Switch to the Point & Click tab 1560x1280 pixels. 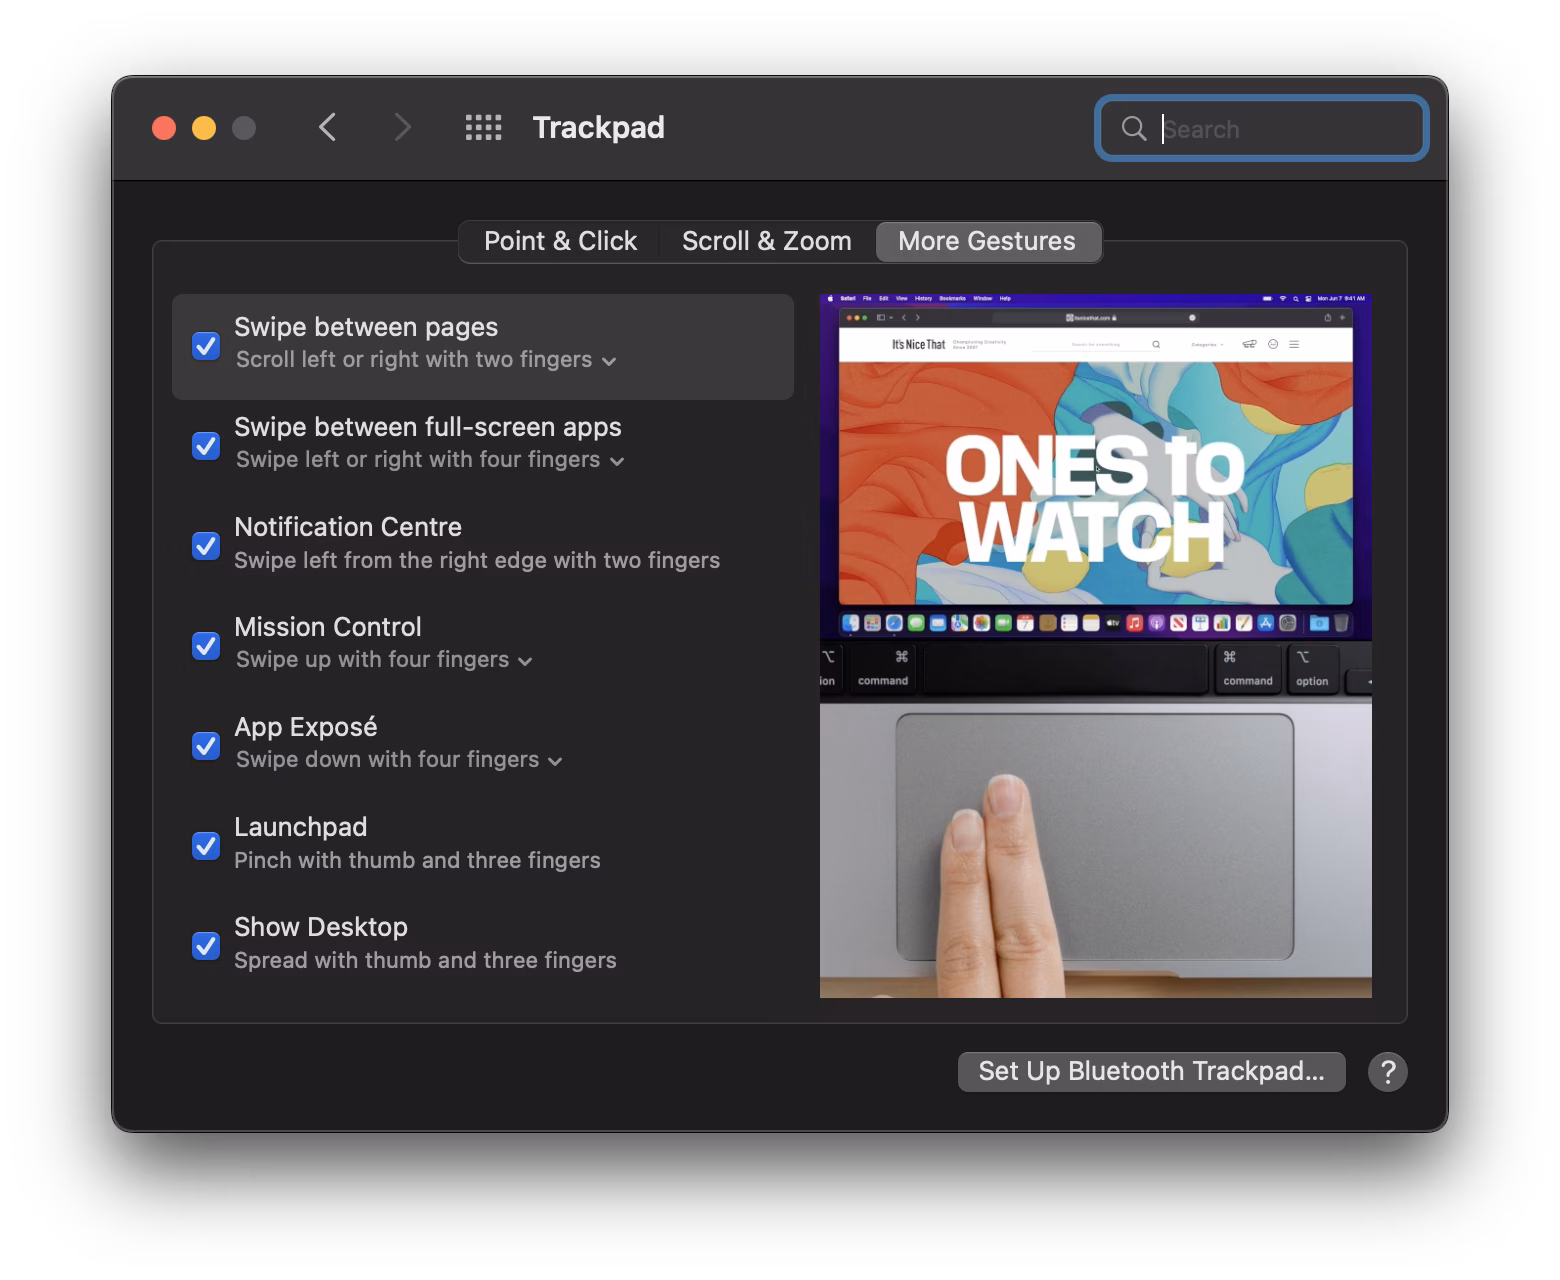pyautogui.click(x=560, y=242)
